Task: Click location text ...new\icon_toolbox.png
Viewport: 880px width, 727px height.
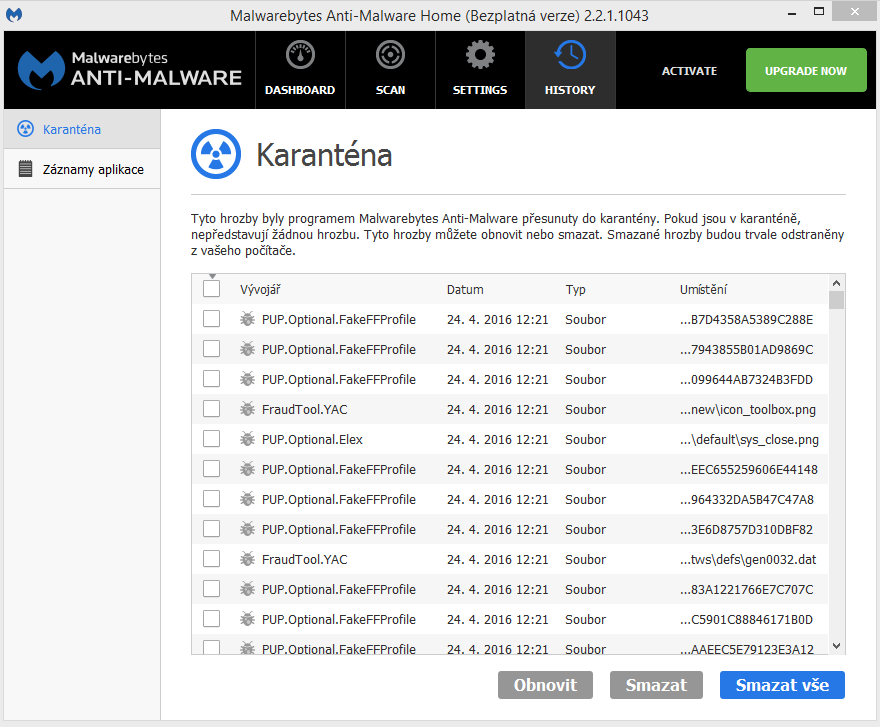Action: pyautogui.click(x=748, y=410)
